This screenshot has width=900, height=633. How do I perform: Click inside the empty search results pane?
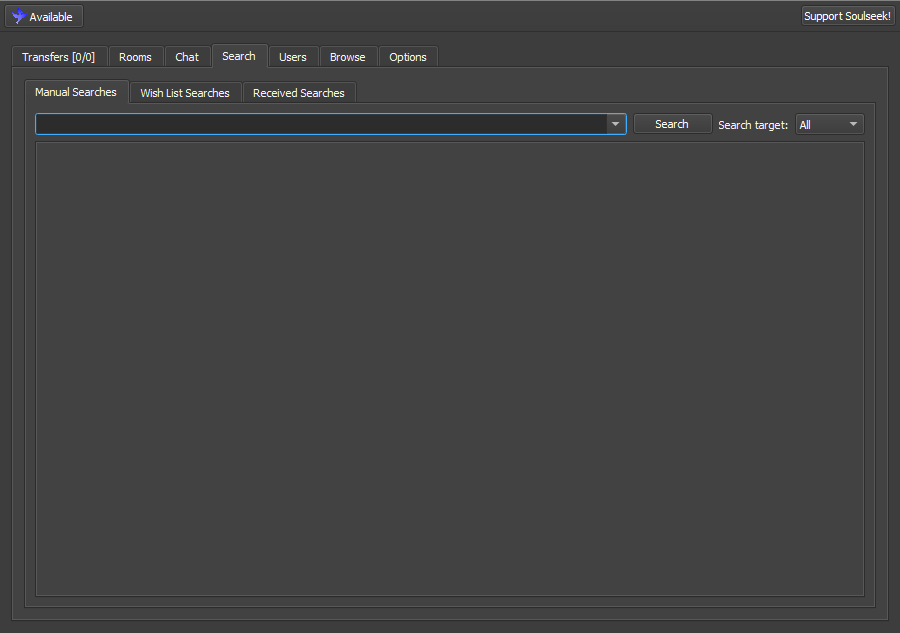(x=450, y=368)
